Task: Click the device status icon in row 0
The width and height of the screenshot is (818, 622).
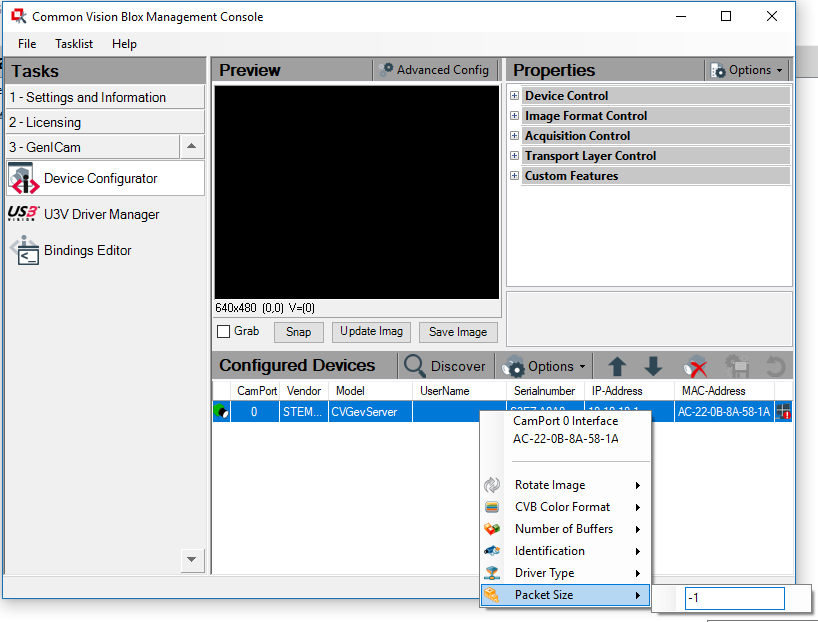Action: tap(221, 412)
